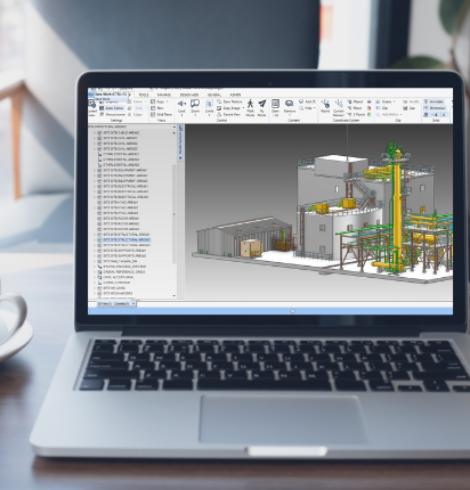Image resolution: width=470 pixels, height=490 pixels.
Task: Click the Limits icon in Control group
Action: [209, 104]
